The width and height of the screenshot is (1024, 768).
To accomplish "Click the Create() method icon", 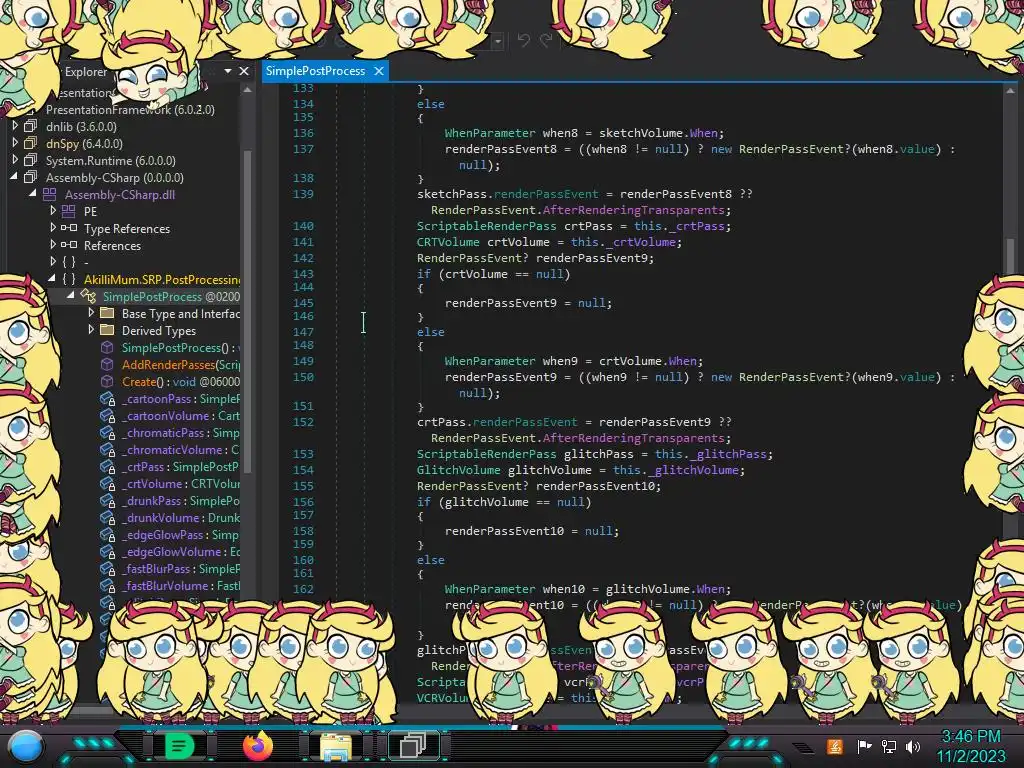I will tap(107, 381).
